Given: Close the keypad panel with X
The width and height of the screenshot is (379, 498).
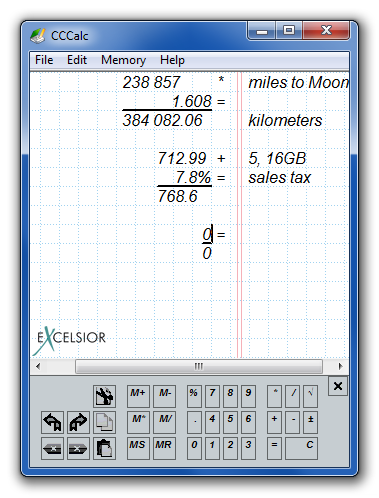Looking at the screenshot, I should (x=338, y=386).
